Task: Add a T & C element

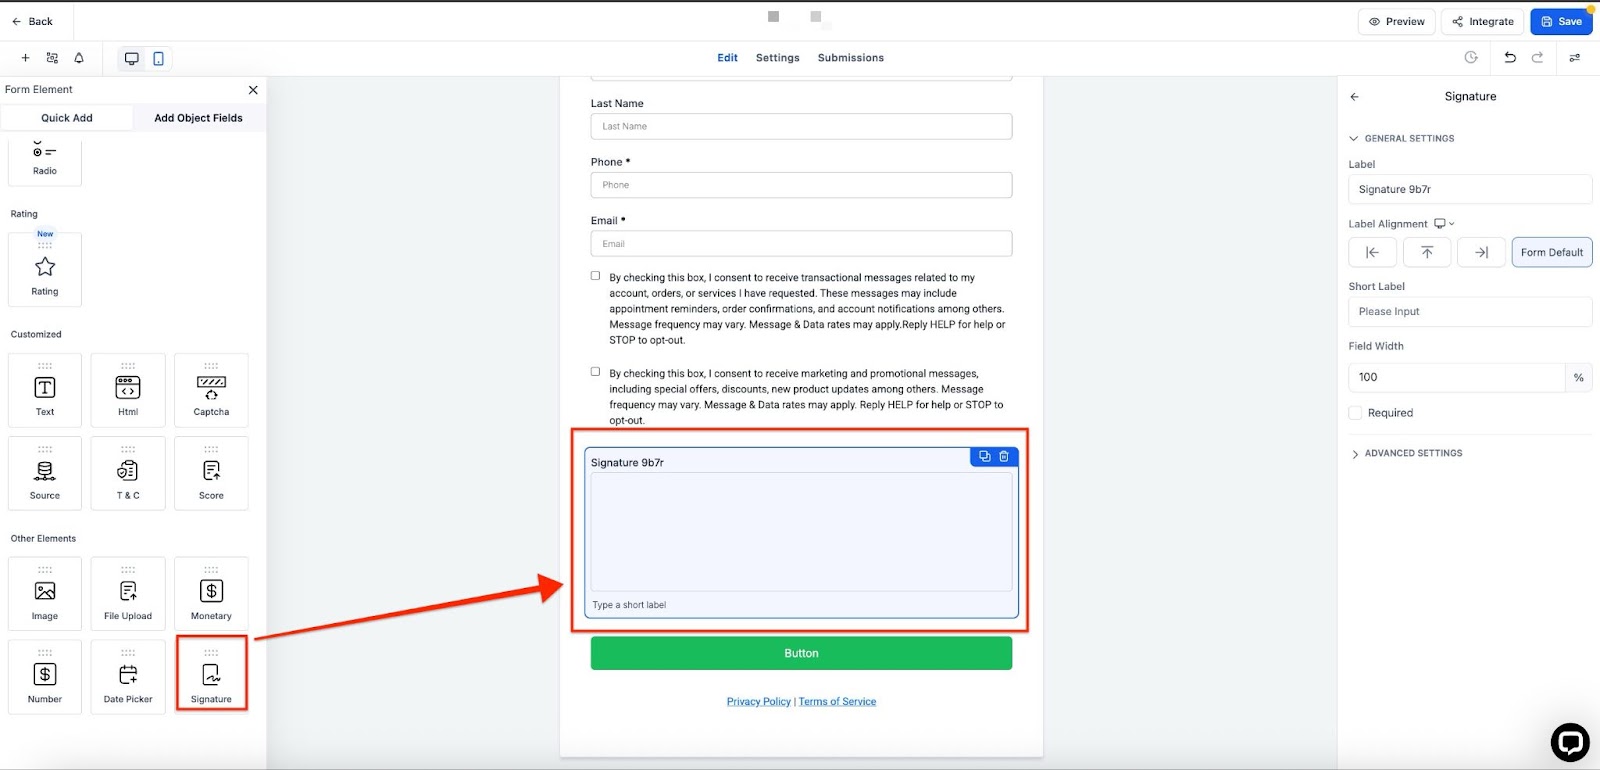Action: [128, 474]
